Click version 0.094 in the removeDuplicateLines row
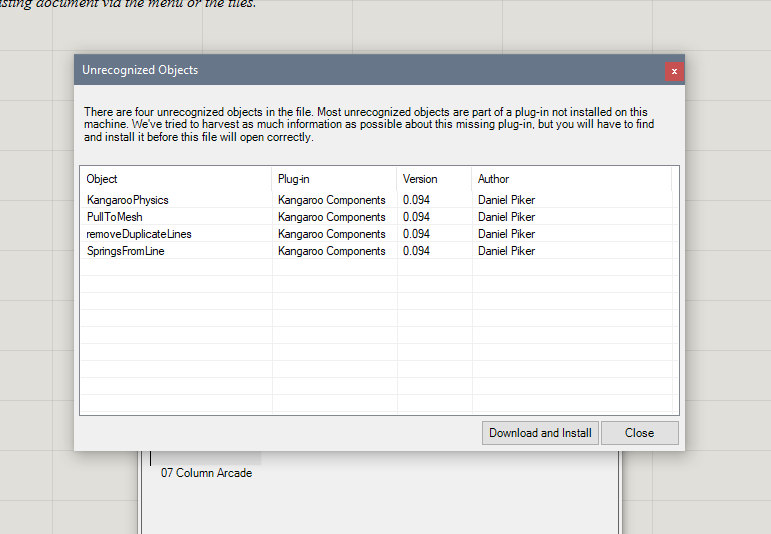Viewport: 771px width, 534px height. click(416, 234)
